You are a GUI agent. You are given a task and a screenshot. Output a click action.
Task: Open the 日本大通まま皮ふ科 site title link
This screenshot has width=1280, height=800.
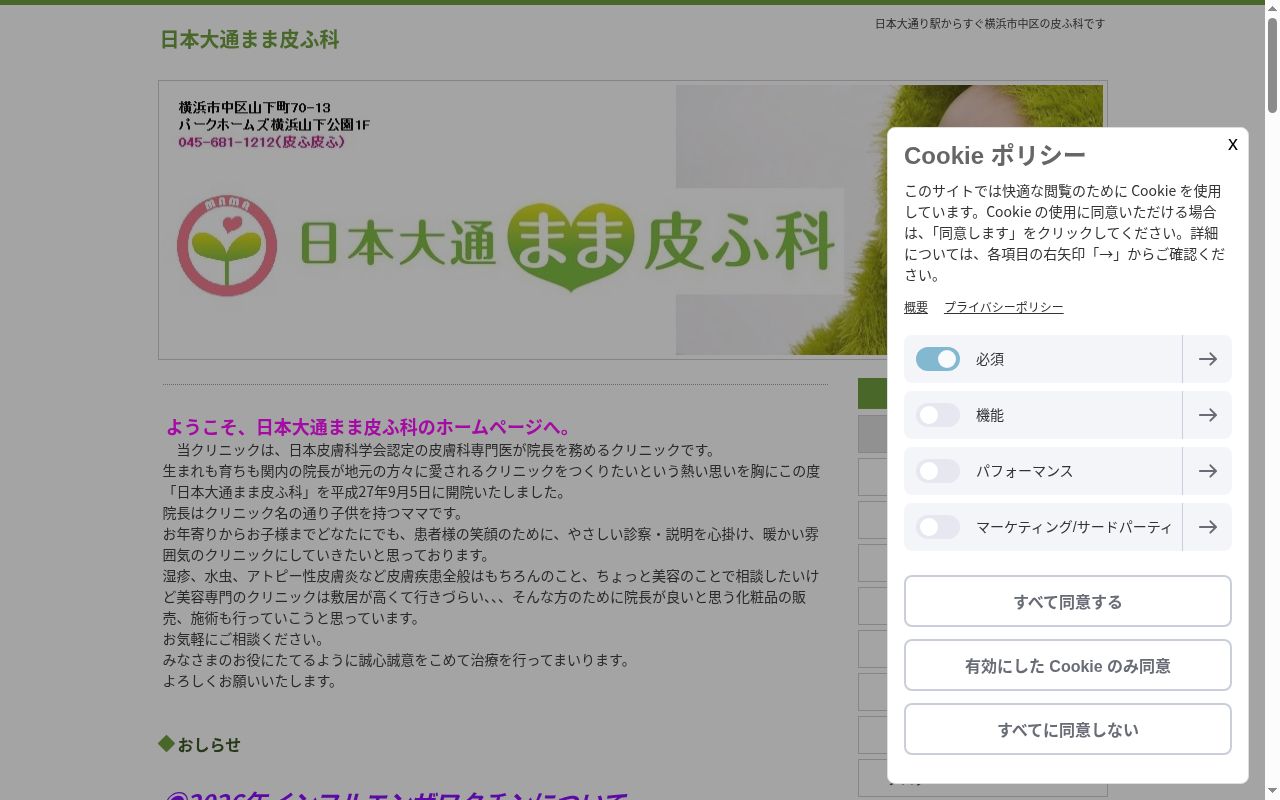(250, 39)
